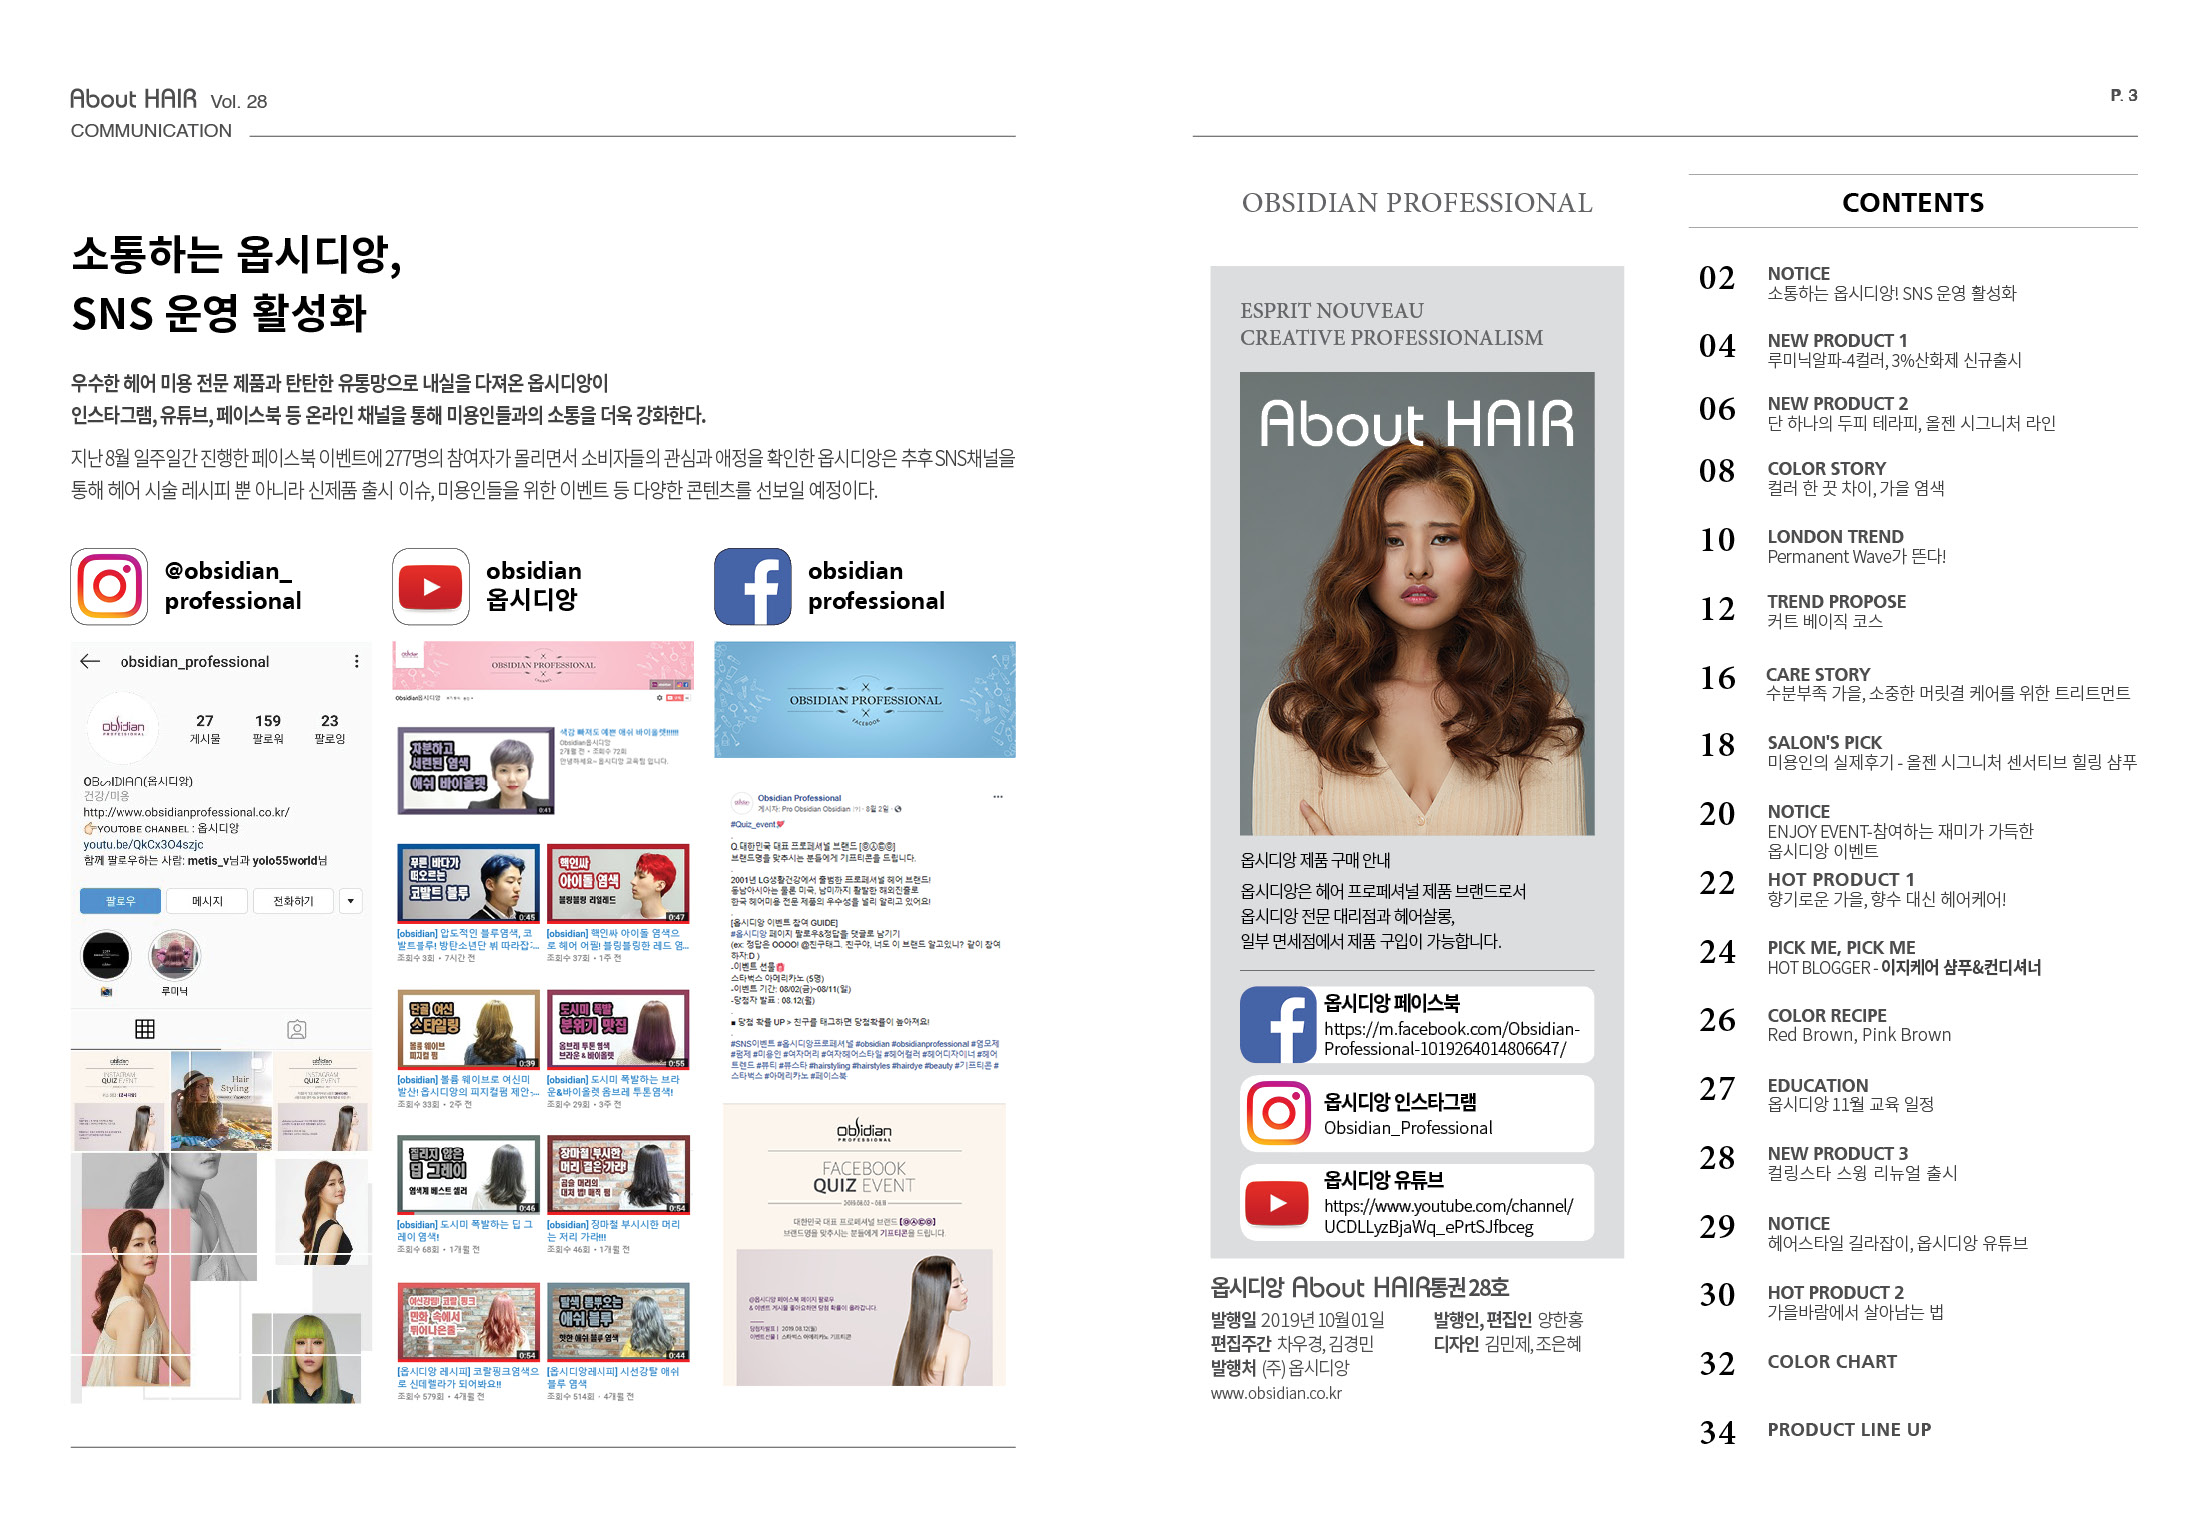Image resolution: width=2209 pixels, height=1518 pixels.
Task: Click the large YouTube logo icon
Action: point(431,586)
